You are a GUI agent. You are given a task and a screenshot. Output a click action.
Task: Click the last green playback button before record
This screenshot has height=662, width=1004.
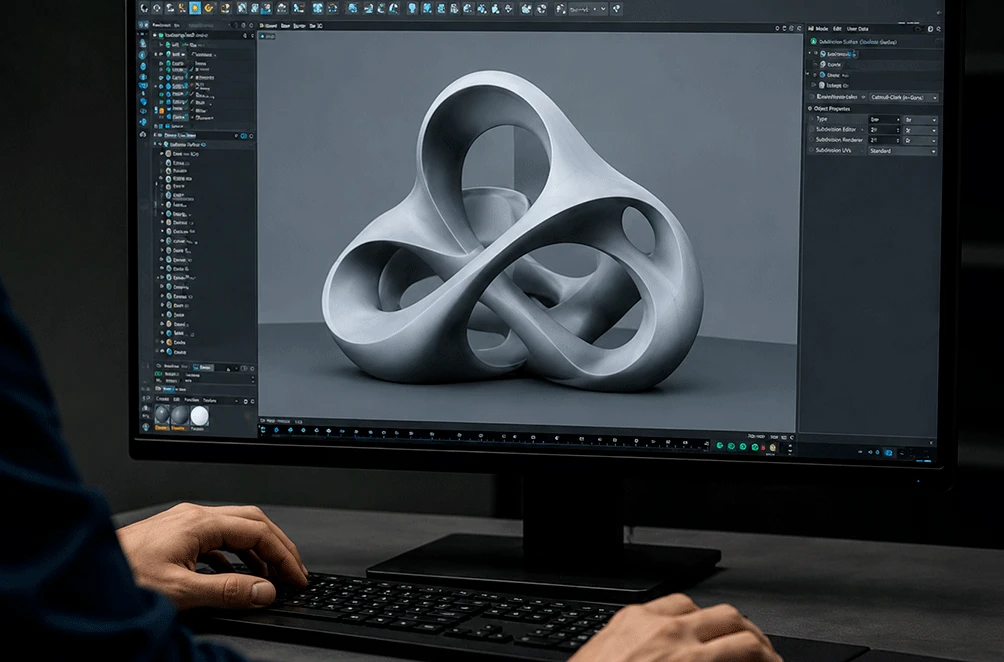(755, 447)
